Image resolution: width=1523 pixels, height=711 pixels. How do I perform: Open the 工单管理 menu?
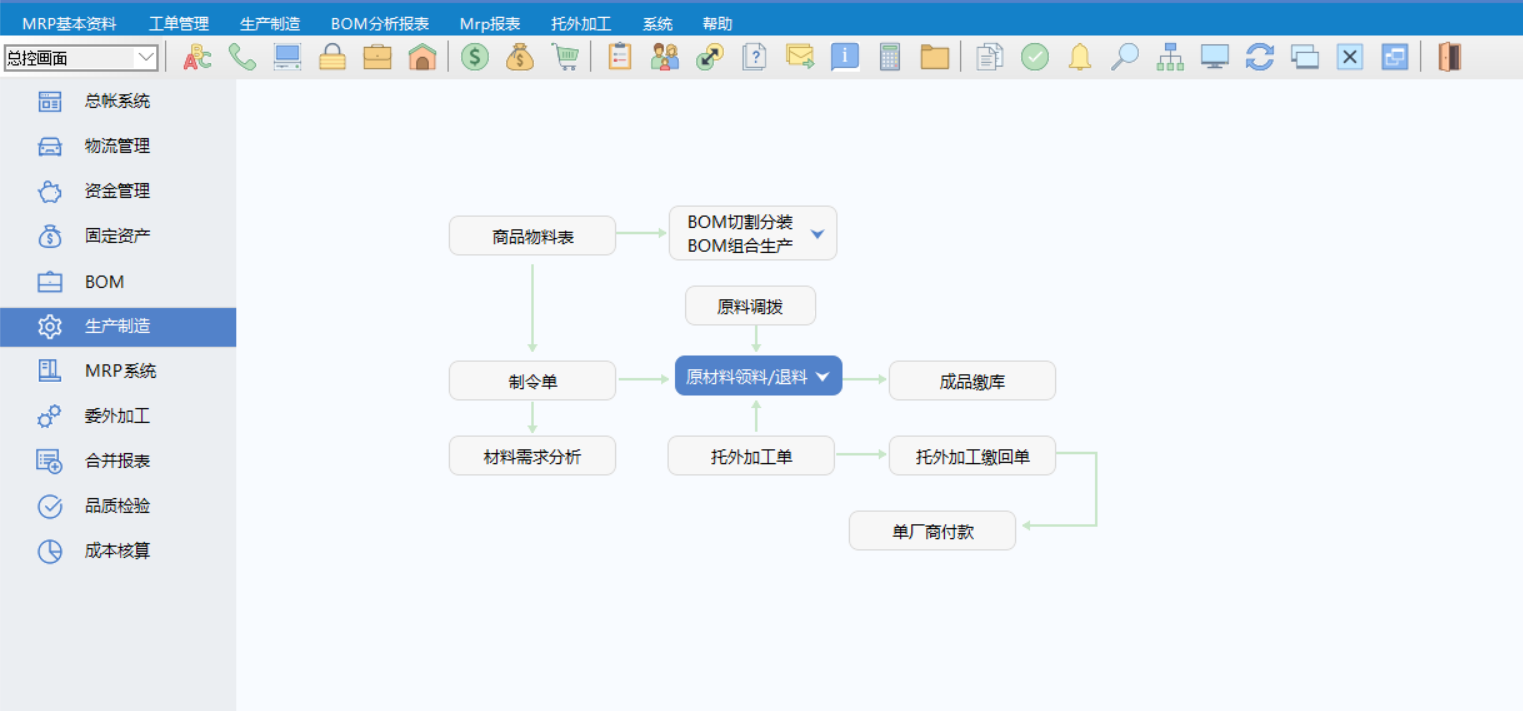179,24
